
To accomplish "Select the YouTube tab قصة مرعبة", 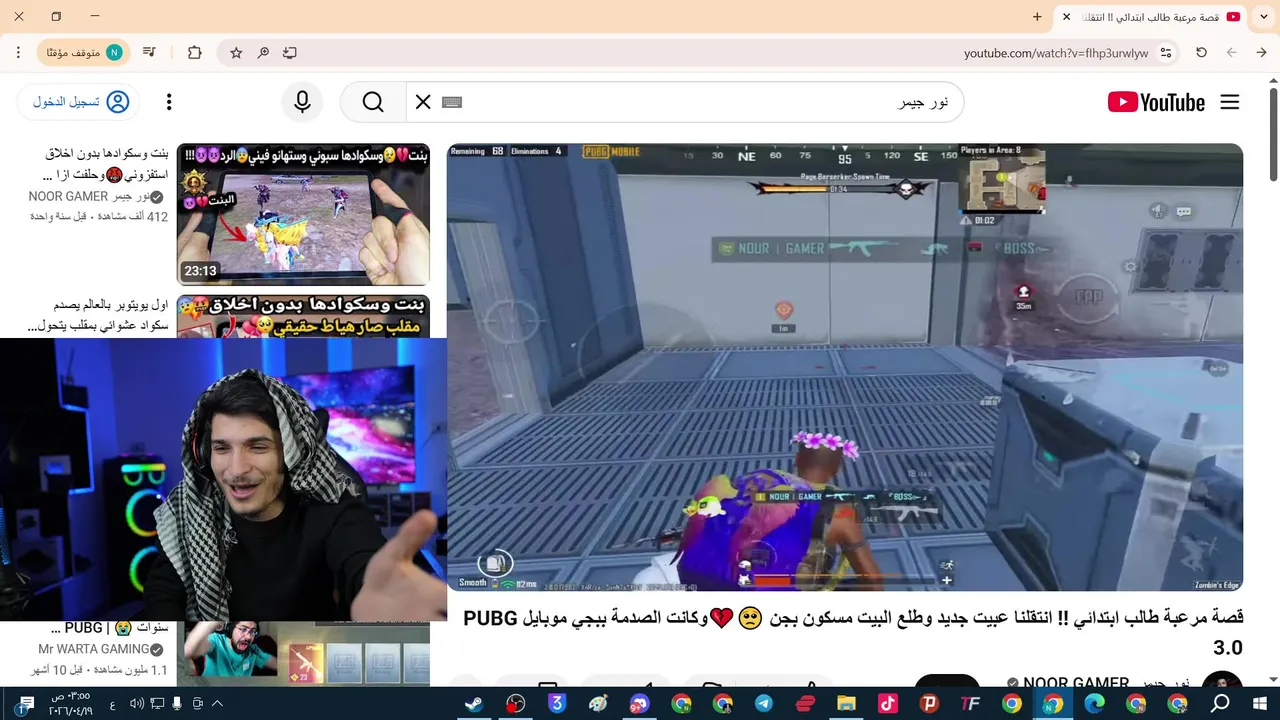I will (1150, 17).
